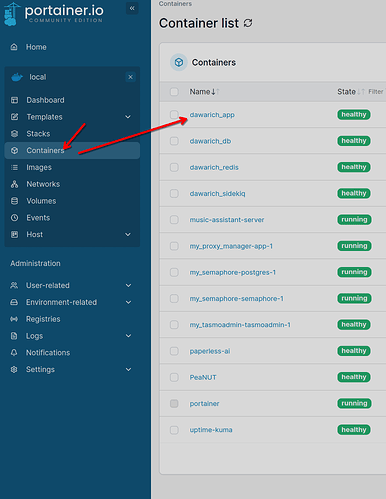
Task: Open the dawarich_db container link
Action: [210, 141]
